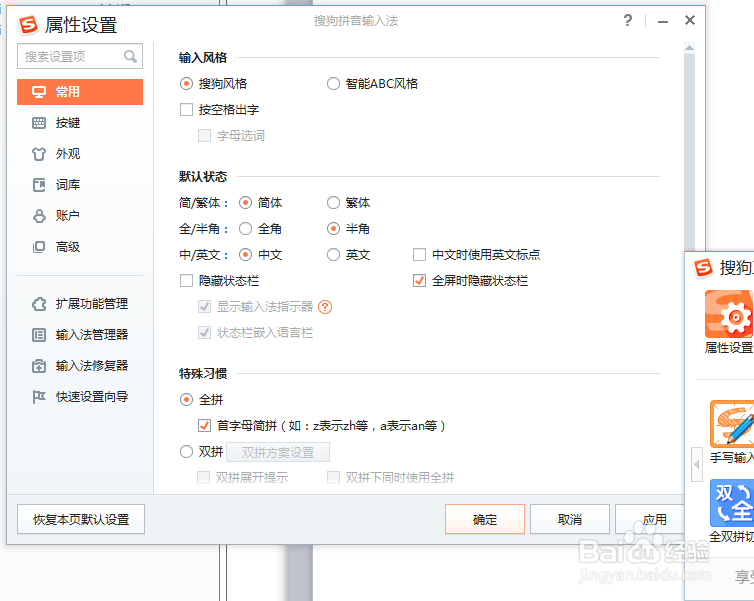Click the 高级 sidebar icon
754x601 pixels.
click(x=39, y=247)
